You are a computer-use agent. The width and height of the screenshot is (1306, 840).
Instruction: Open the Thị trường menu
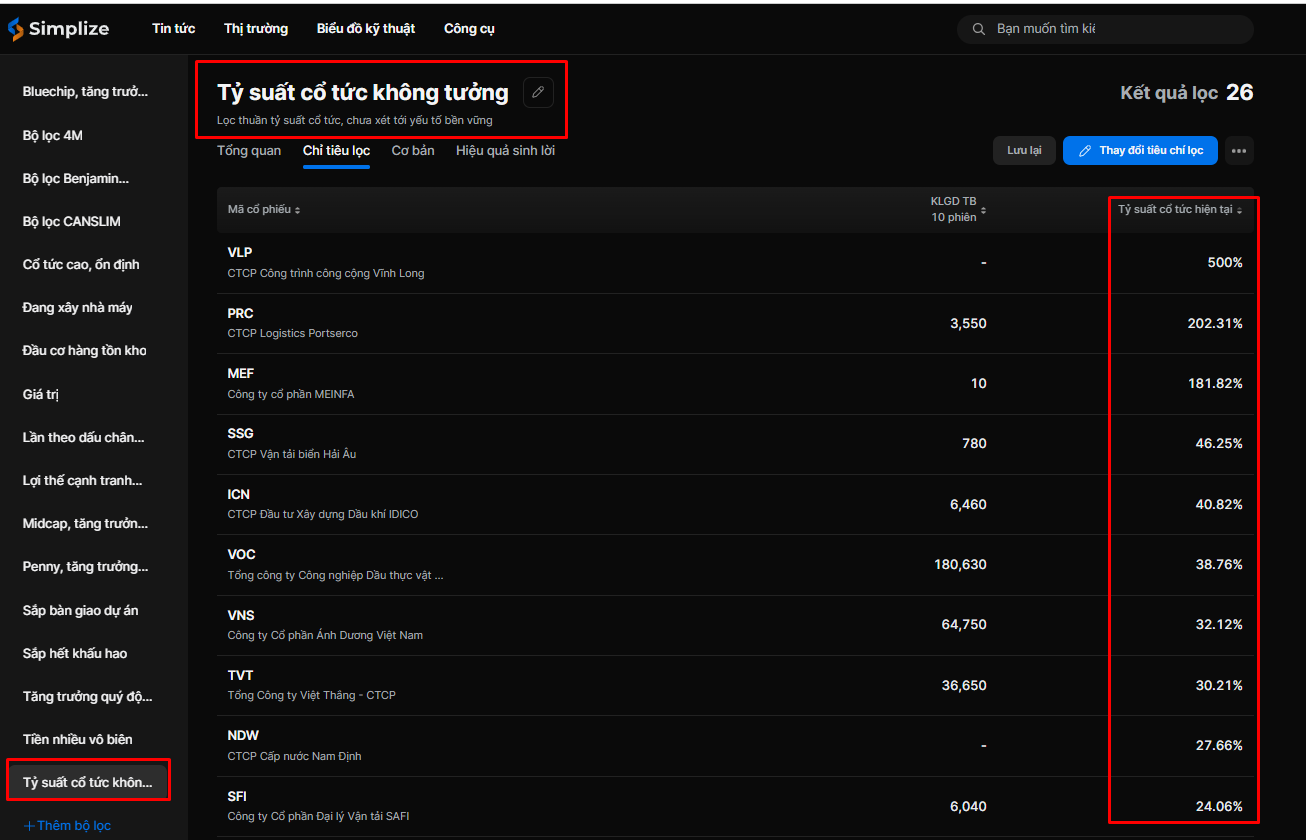pos(256,29)
